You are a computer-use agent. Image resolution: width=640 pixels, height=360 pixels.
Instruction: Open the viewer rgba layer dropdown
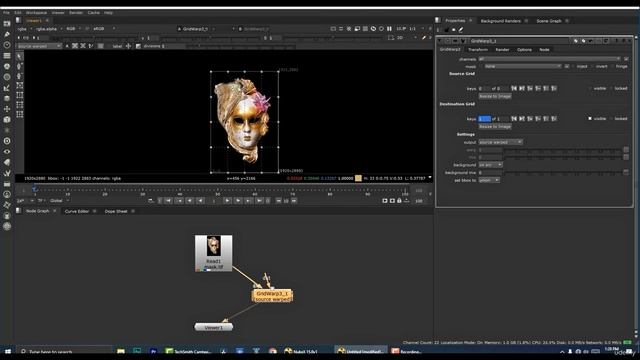click(x=24, y=29)
